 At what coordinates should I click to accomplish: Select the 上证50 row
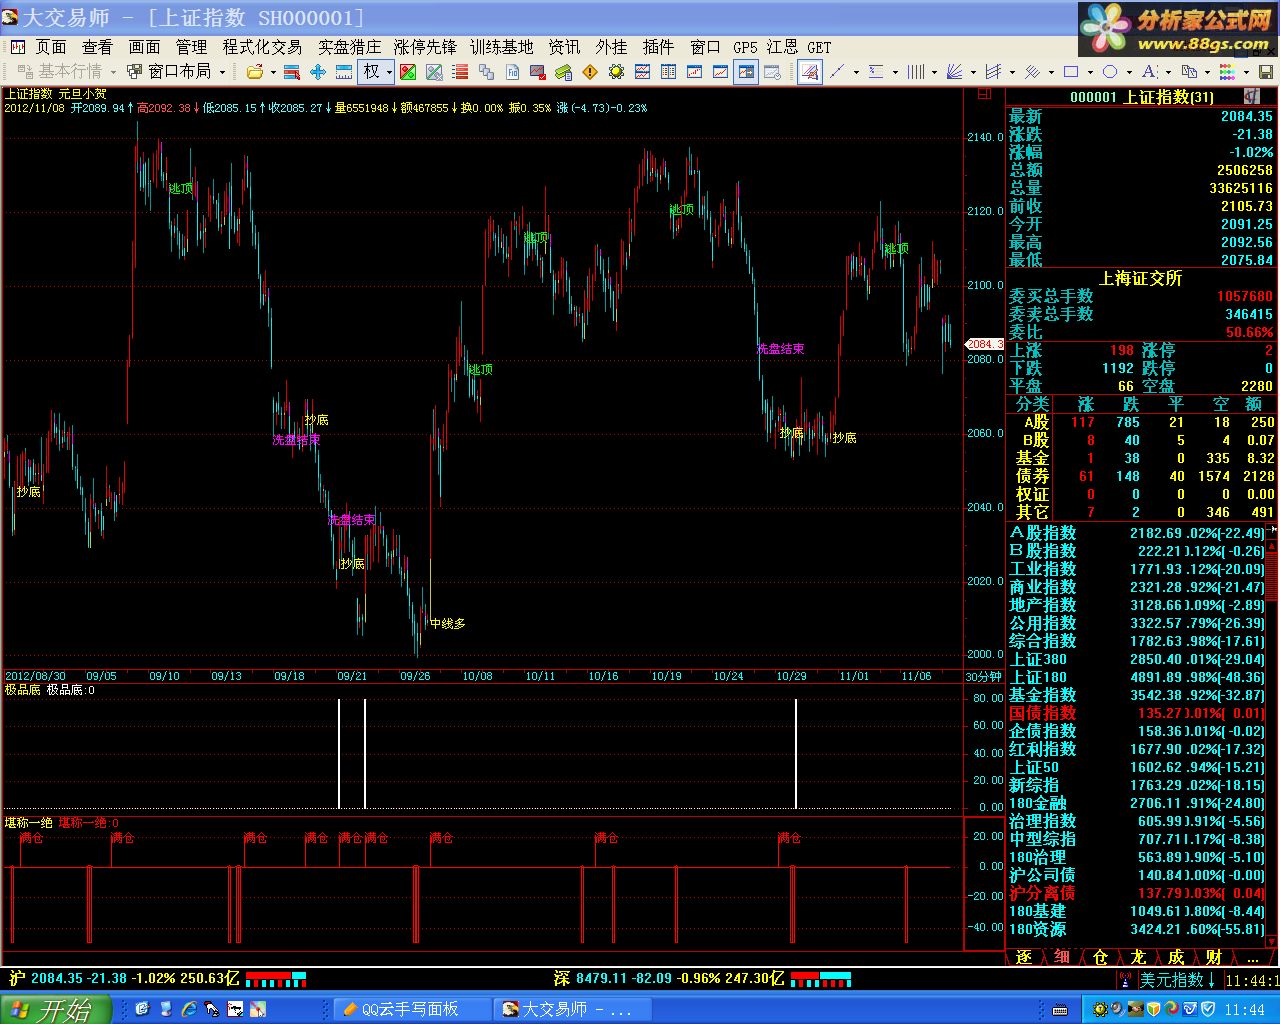1138,767
